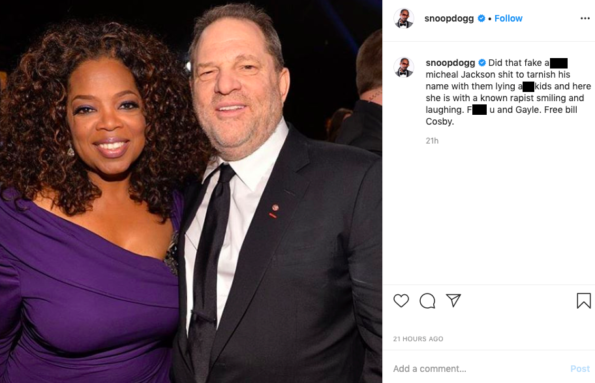The image size is (595, 383).
Task: Follow the snoopdogg account
Action: [x=508, y=18]
